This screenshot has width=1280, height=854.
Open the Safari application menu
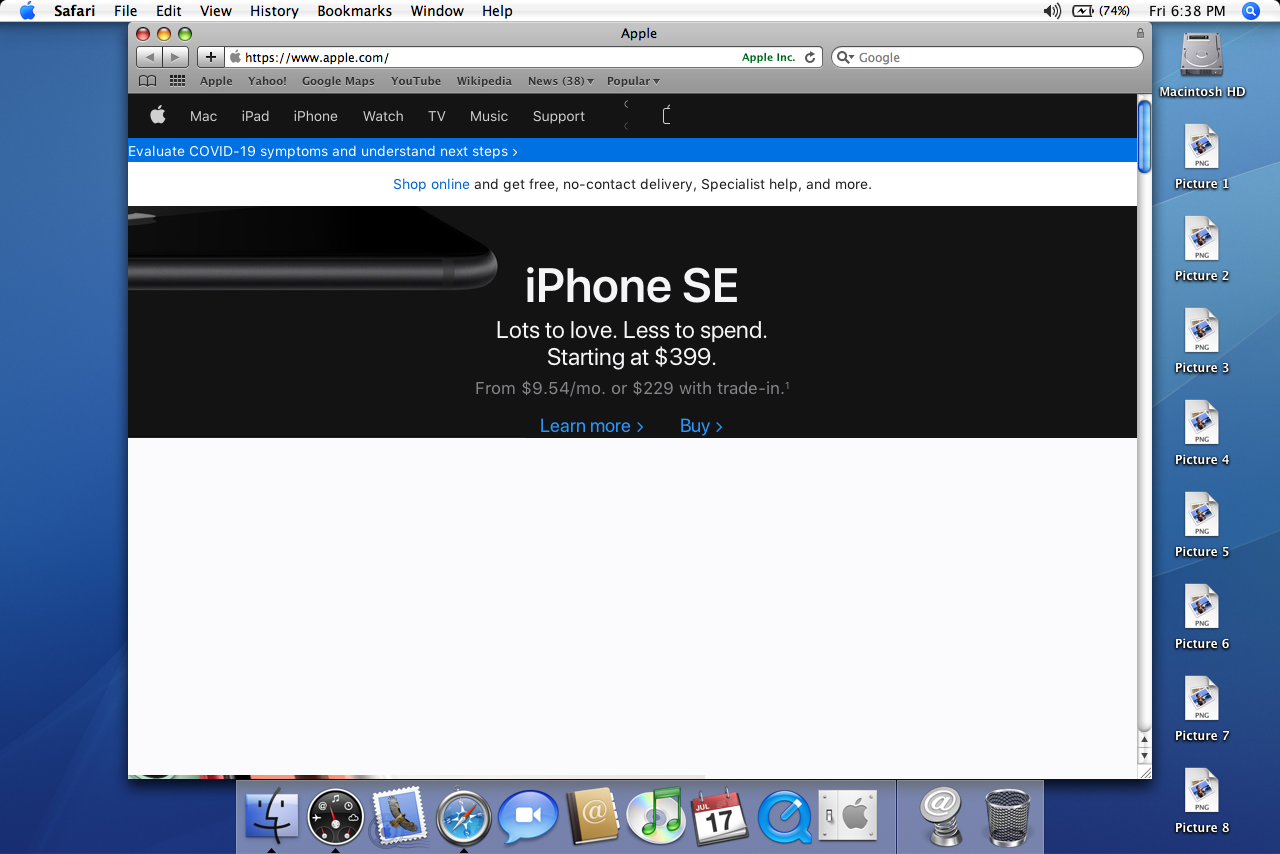coord(75,11)
